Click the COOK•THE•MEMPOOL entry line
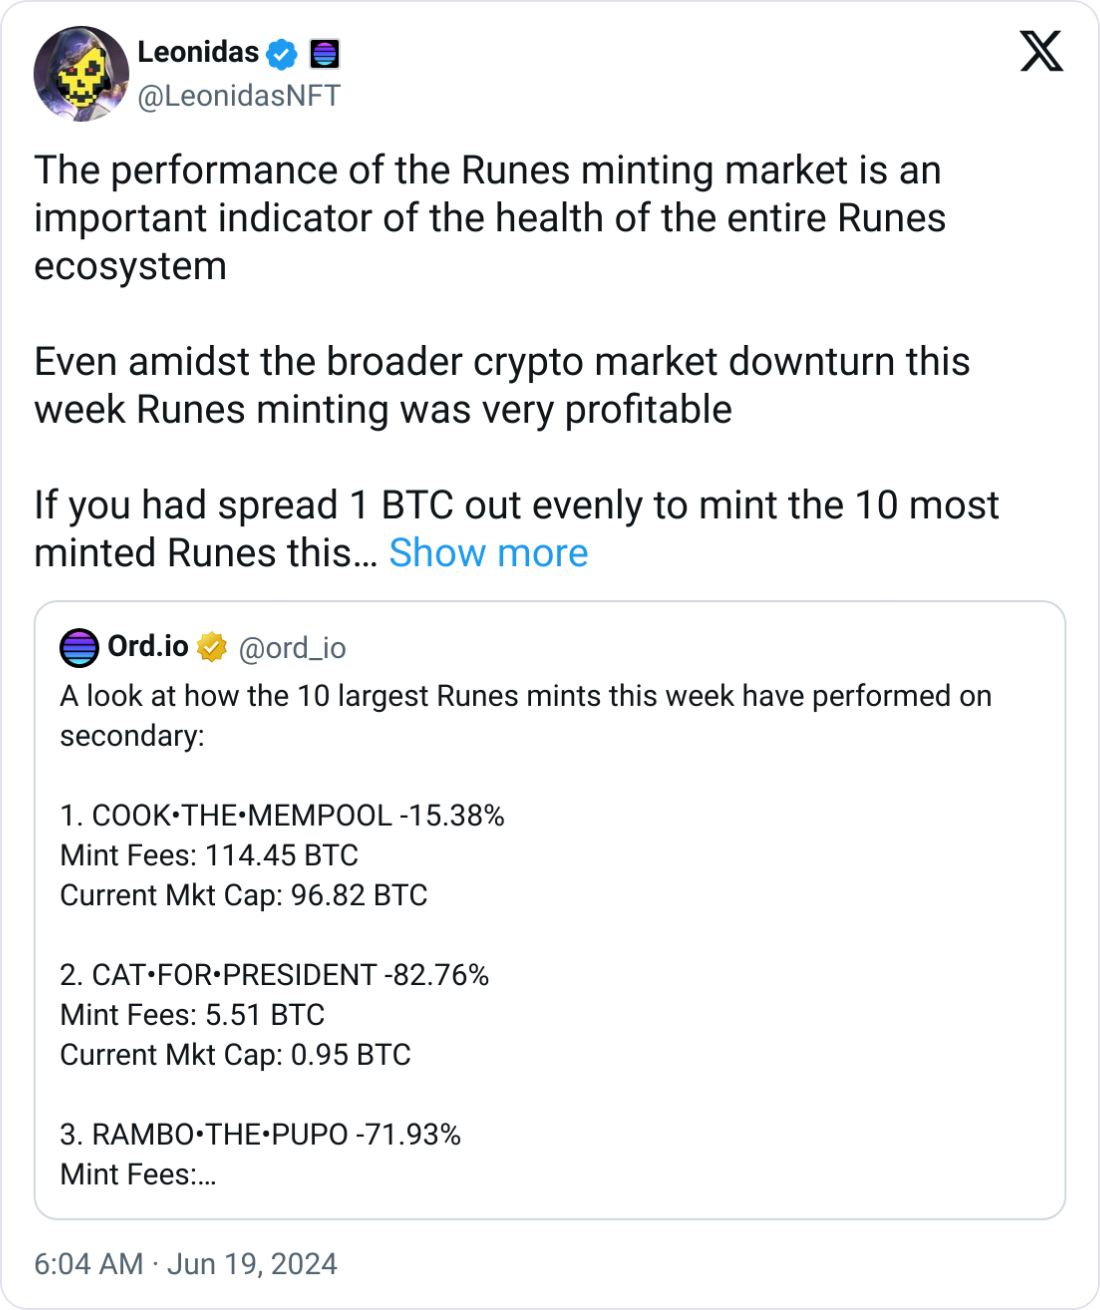Viewport: 1100px width, 1310px height. tap(282, 815)
